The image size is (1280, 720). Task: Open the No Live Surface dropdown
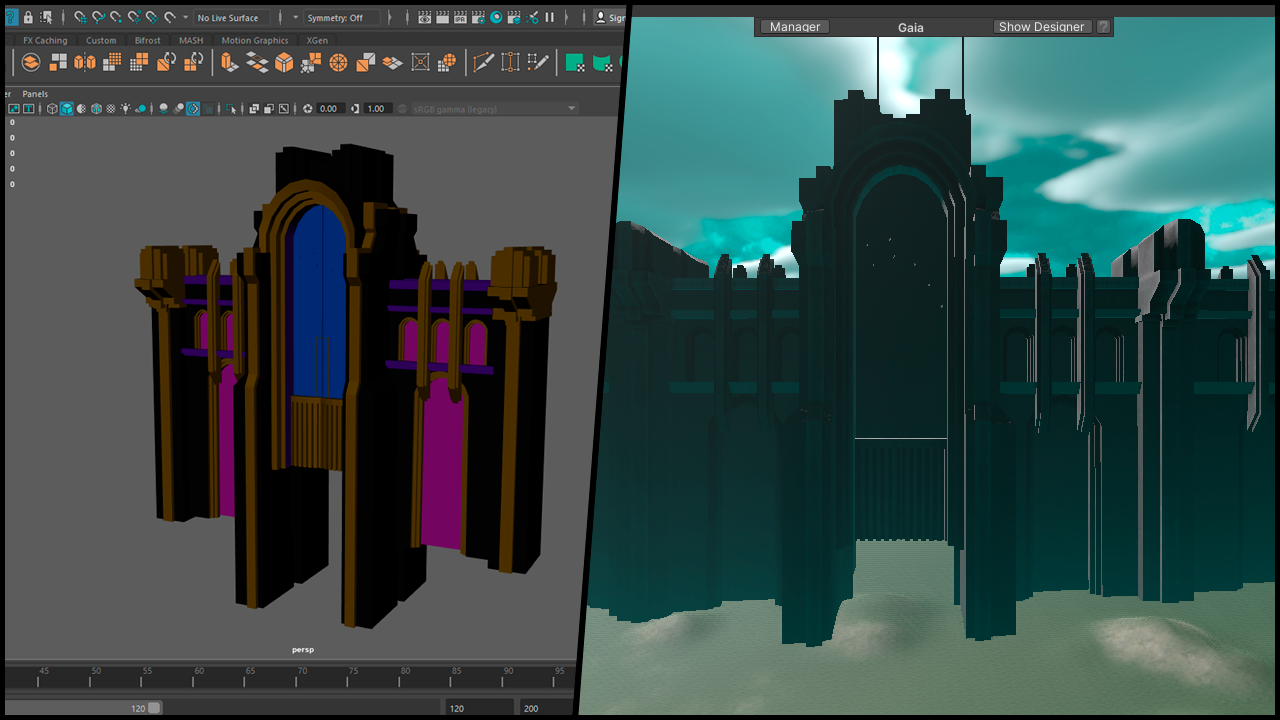[232, 17]
